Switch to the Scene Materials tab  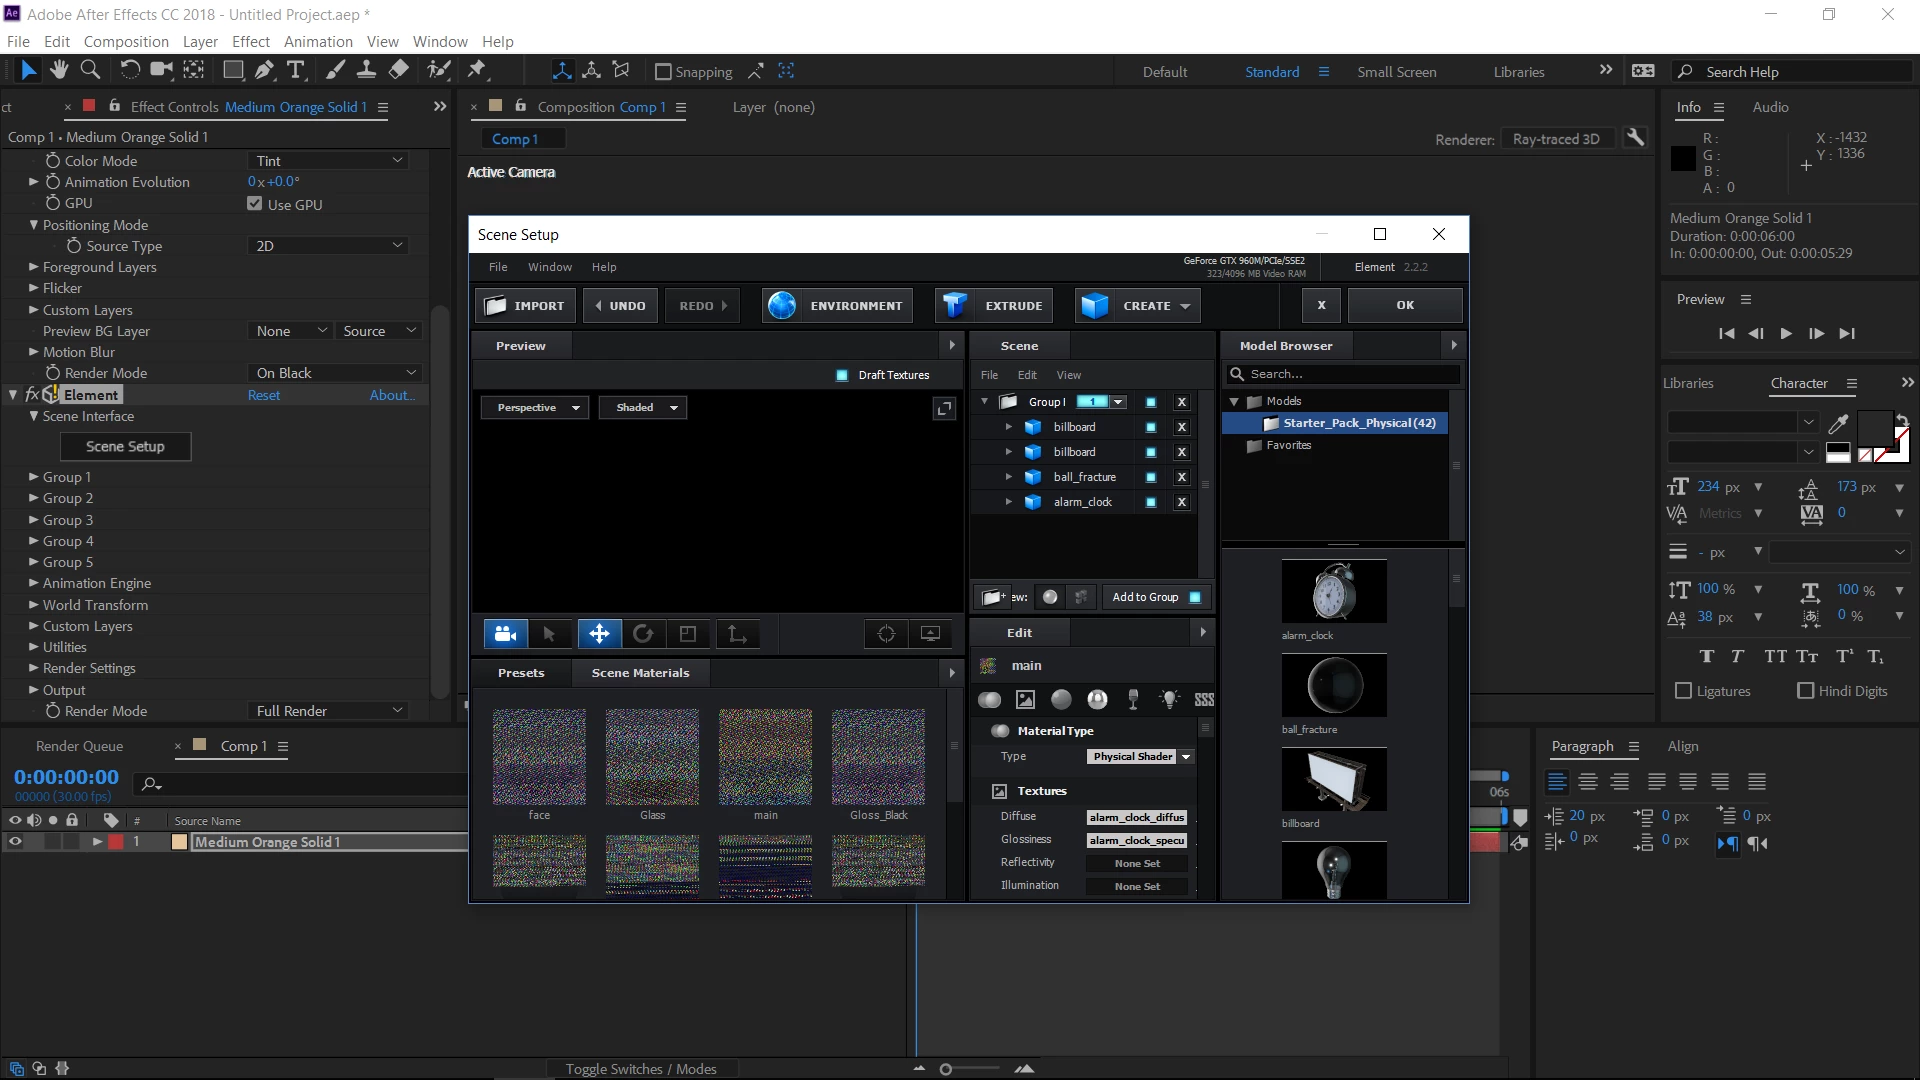pyautogui.click(x=640, y=673)
